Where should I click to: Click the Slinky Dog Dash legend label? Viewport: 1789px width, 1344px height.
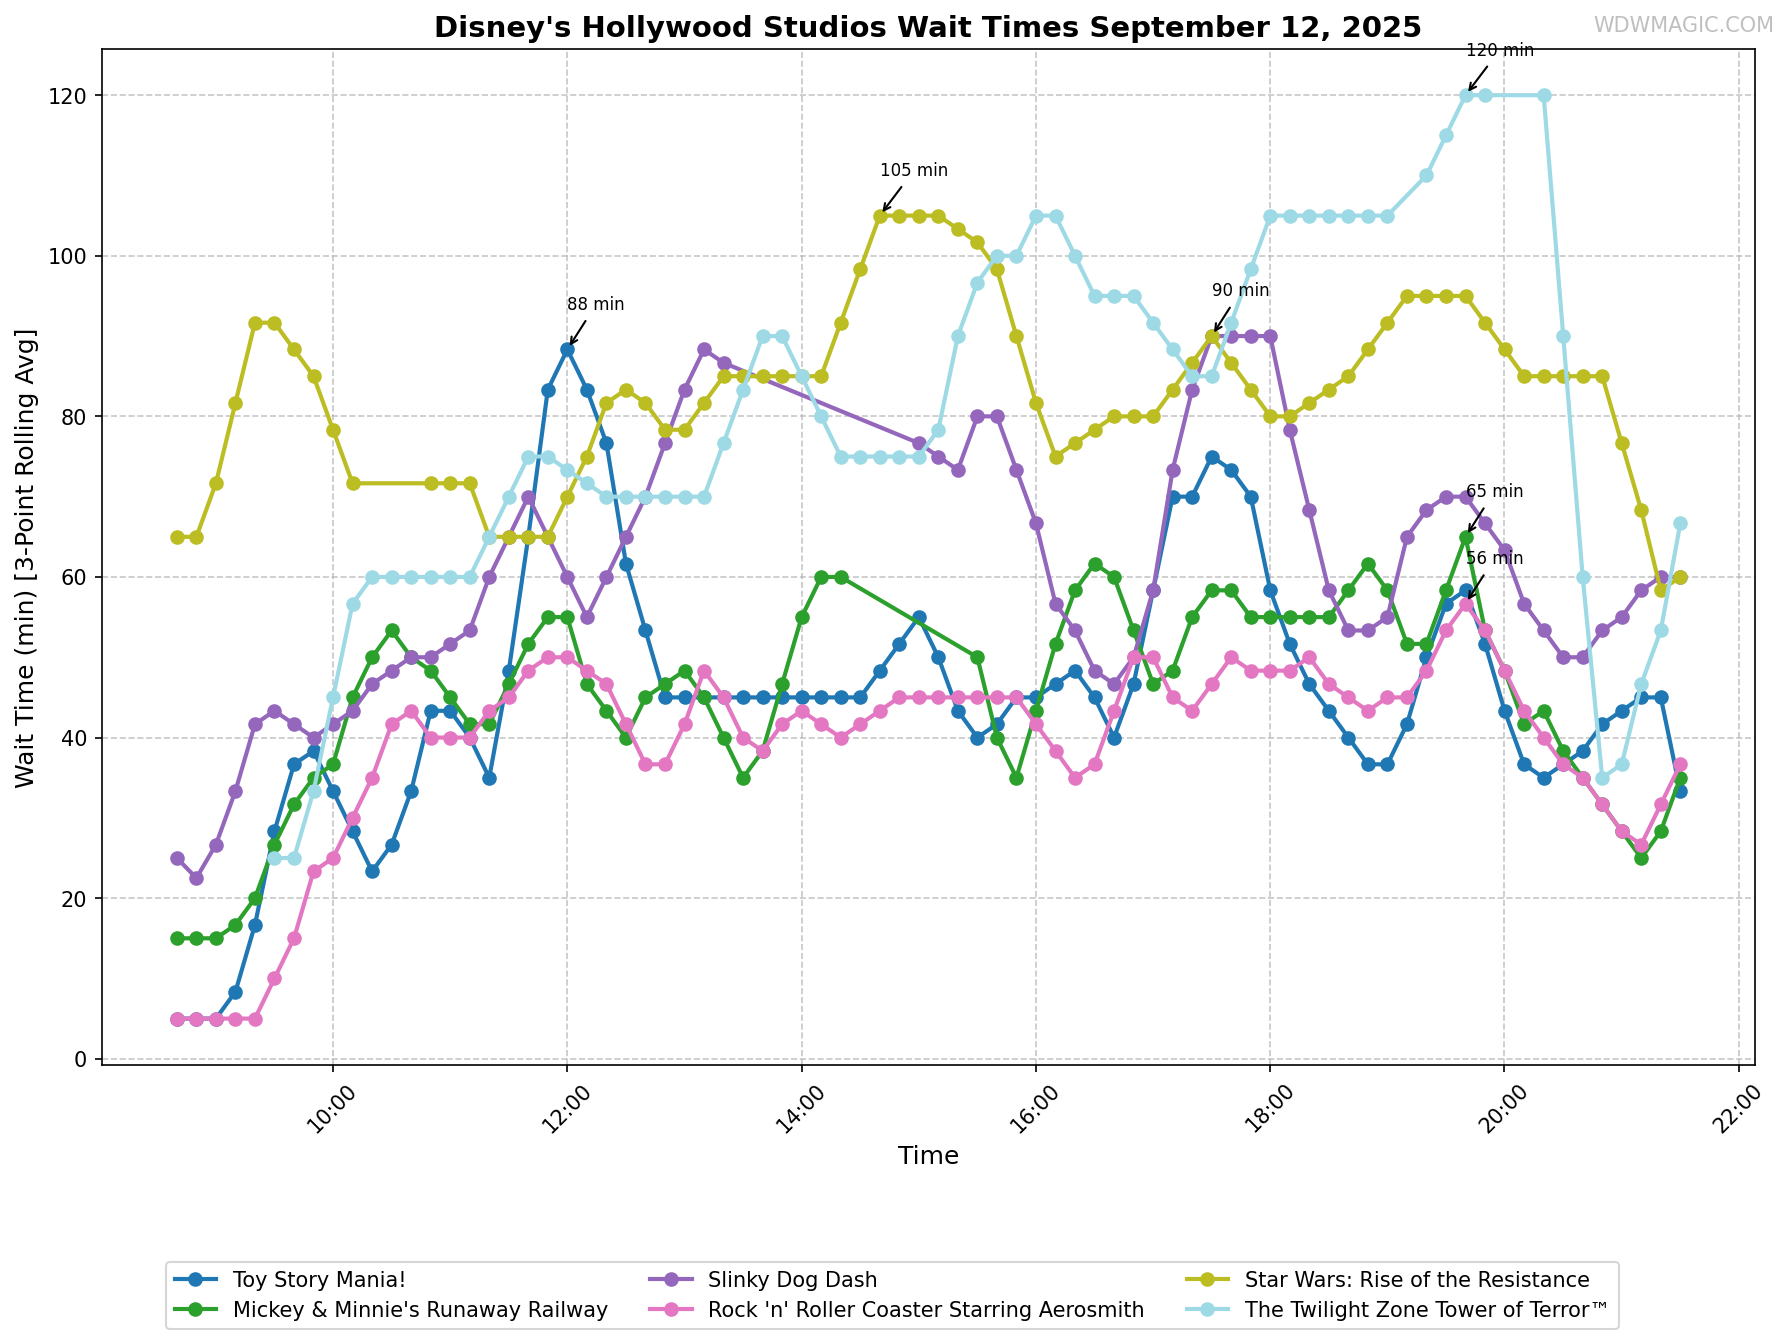pos(792,1280)
